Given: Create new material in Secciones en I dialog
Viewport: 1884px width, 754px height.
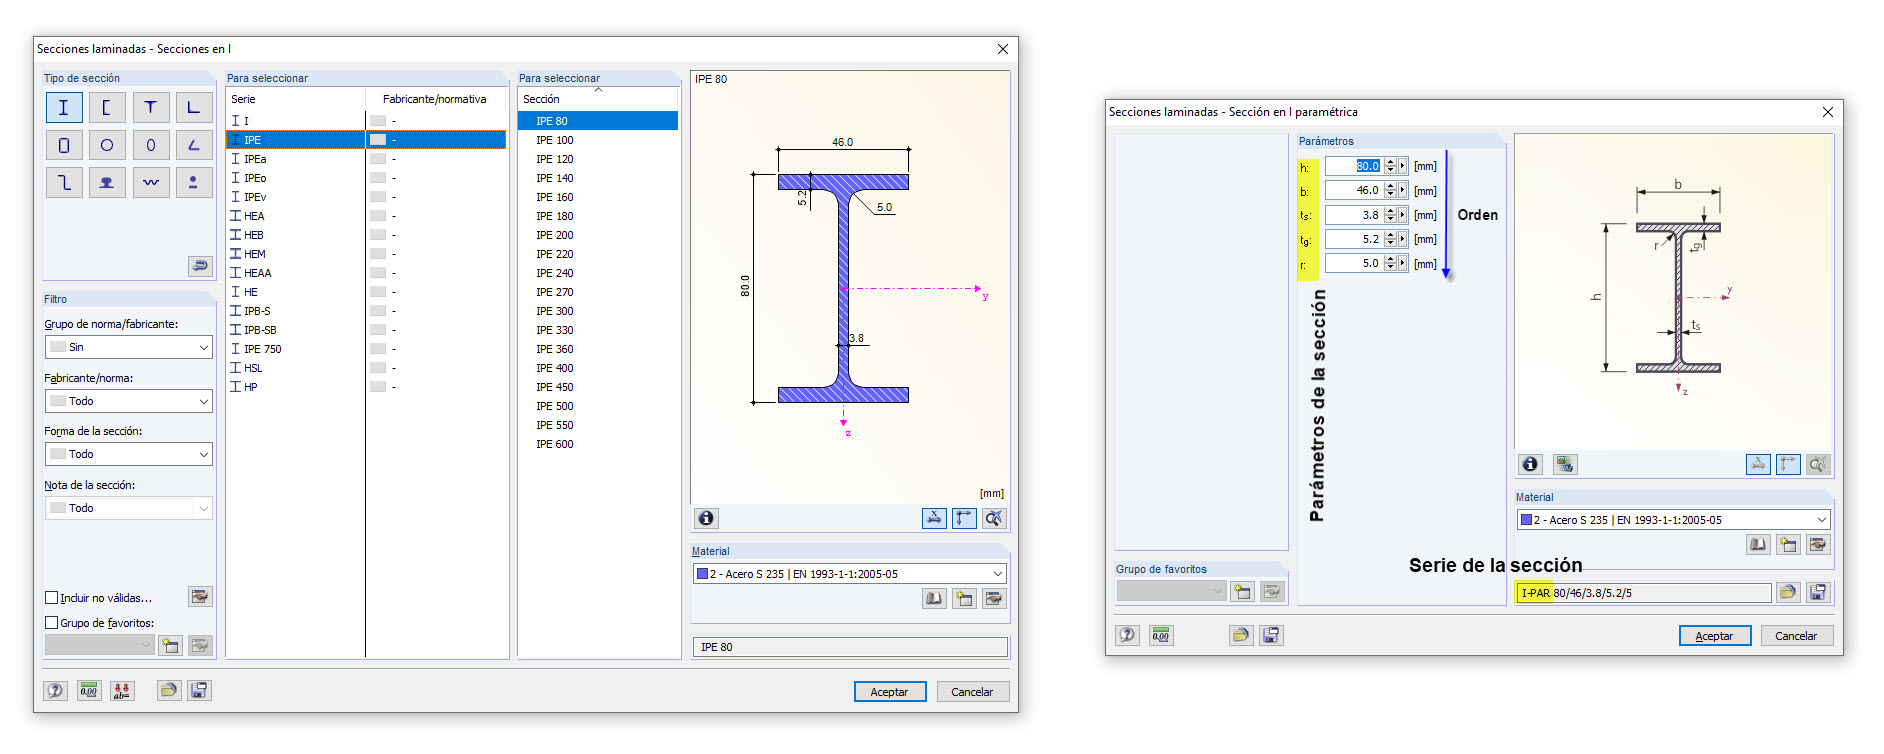Looking at the screenshot, I should [964, 598].
